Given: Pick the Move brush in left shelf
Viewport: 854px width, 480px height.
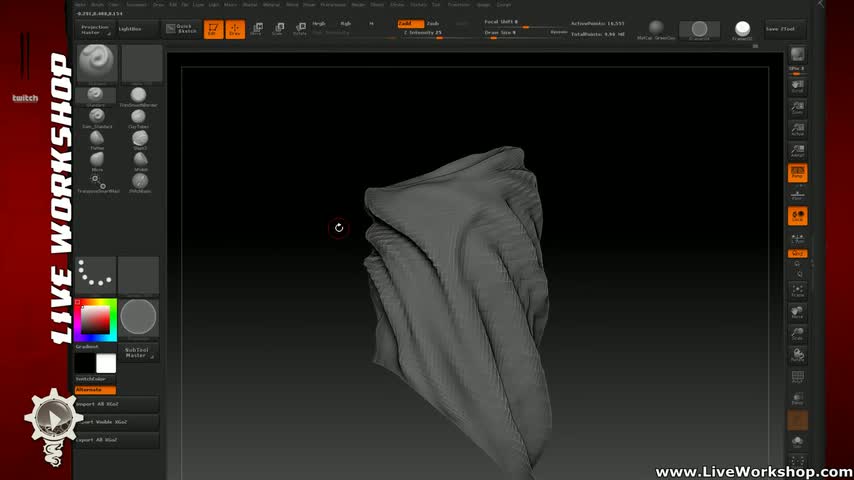Looking at the screenshot, I should (x=97, y=162).
